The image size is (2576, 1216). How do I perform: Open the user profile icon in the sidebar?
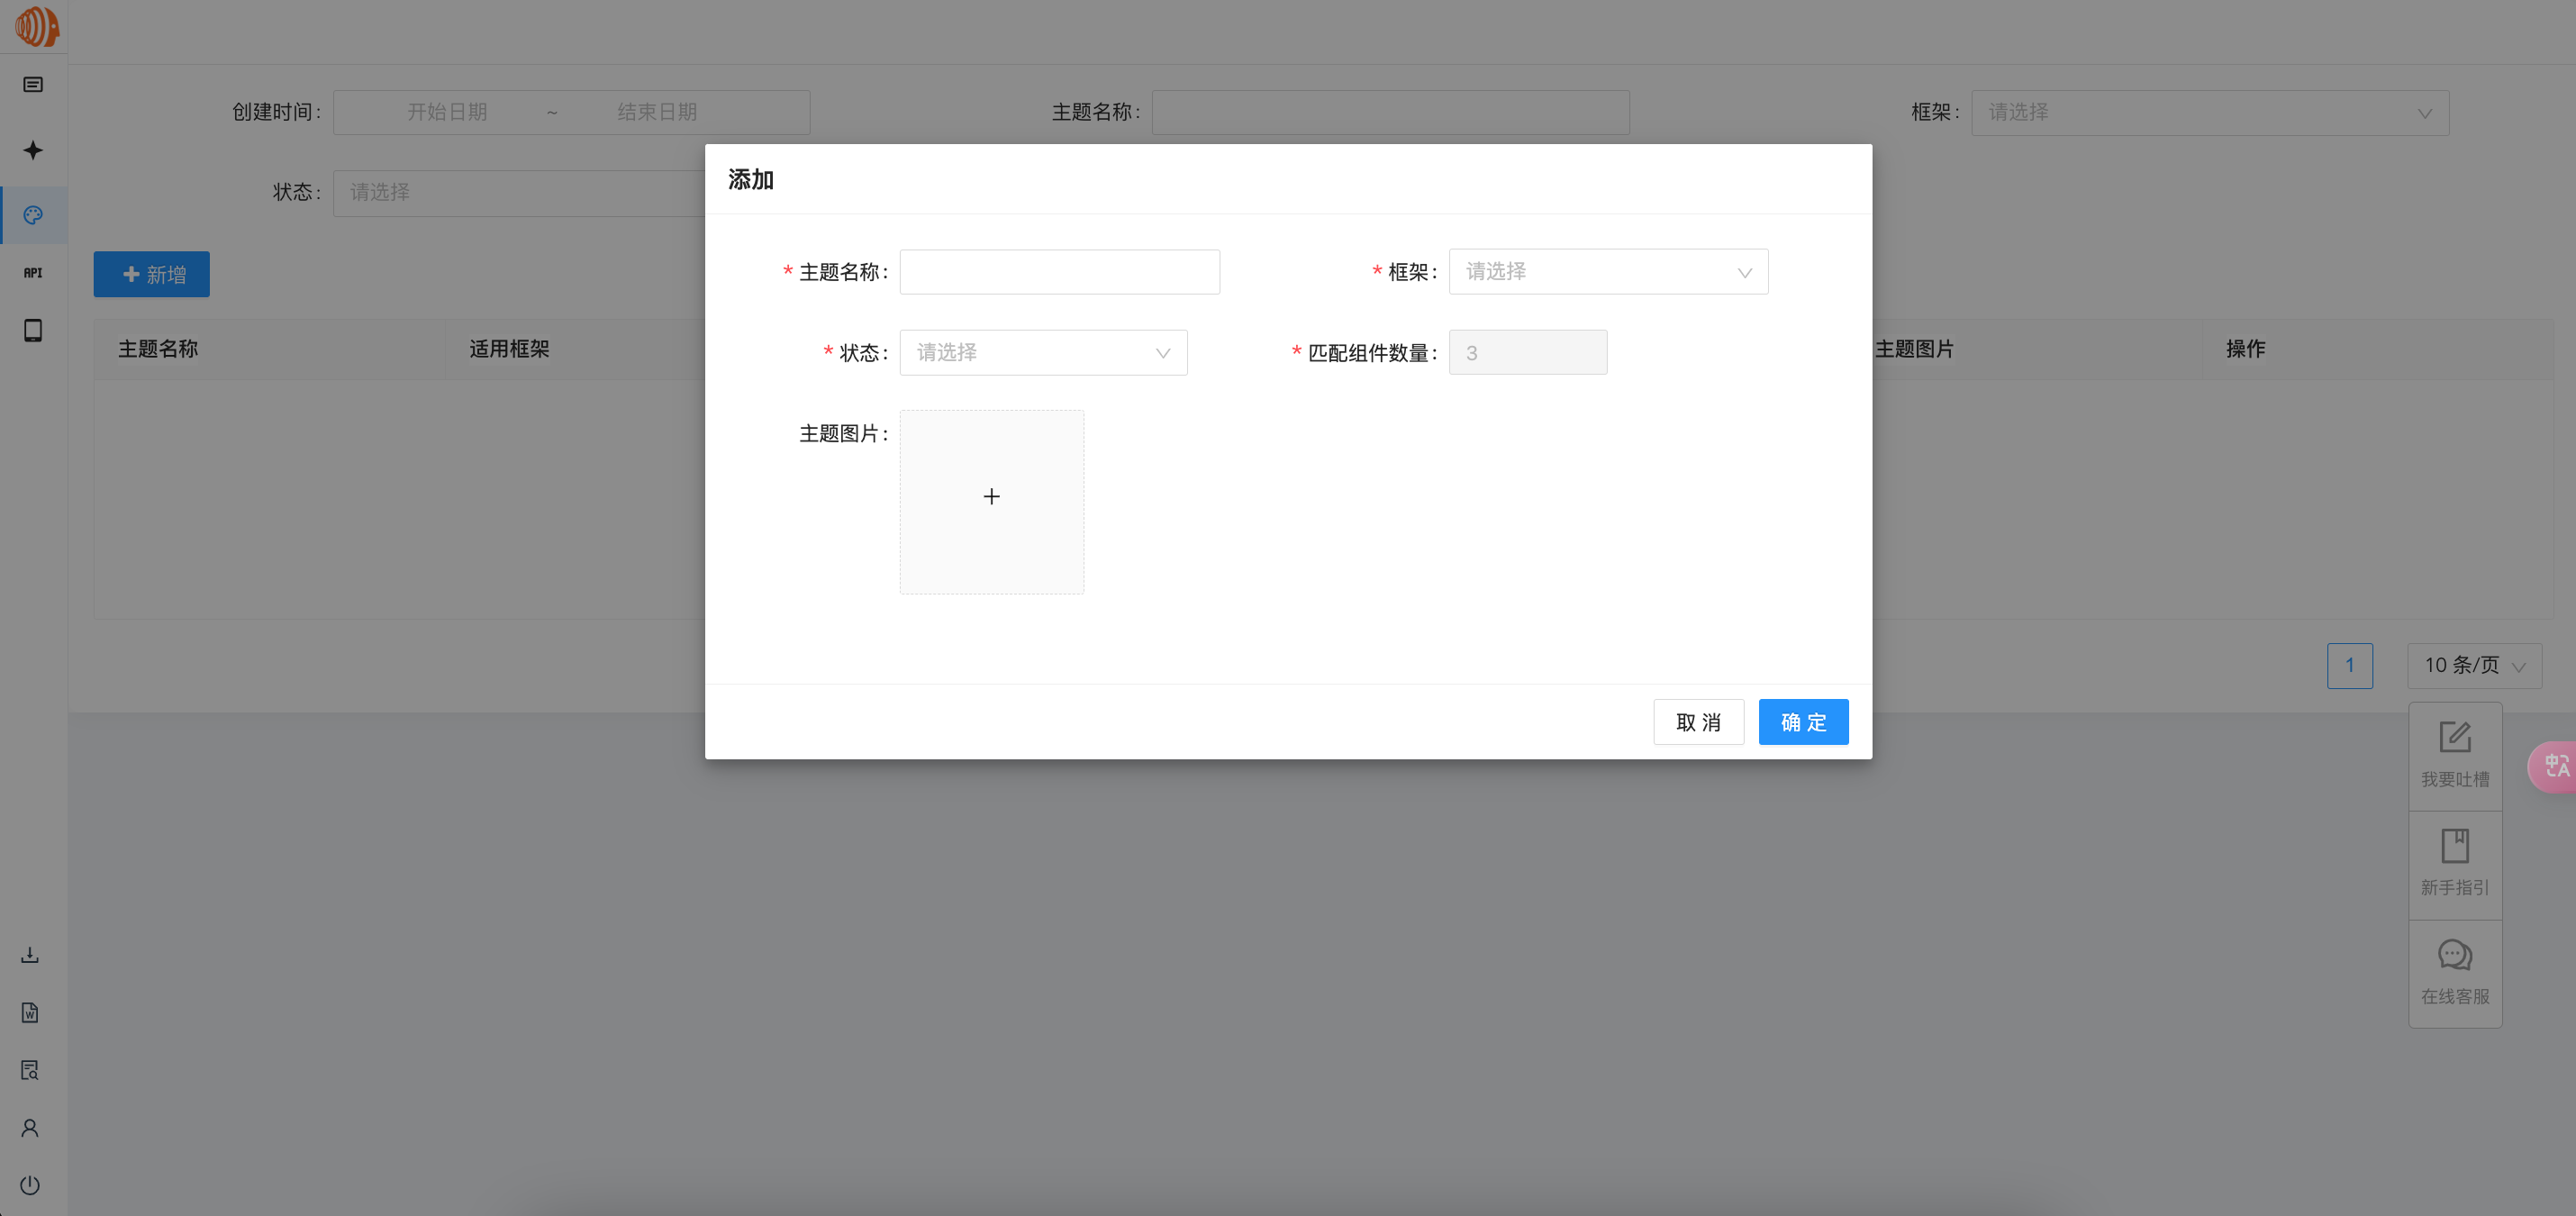pyautogui.click(x=29, y=1128)
